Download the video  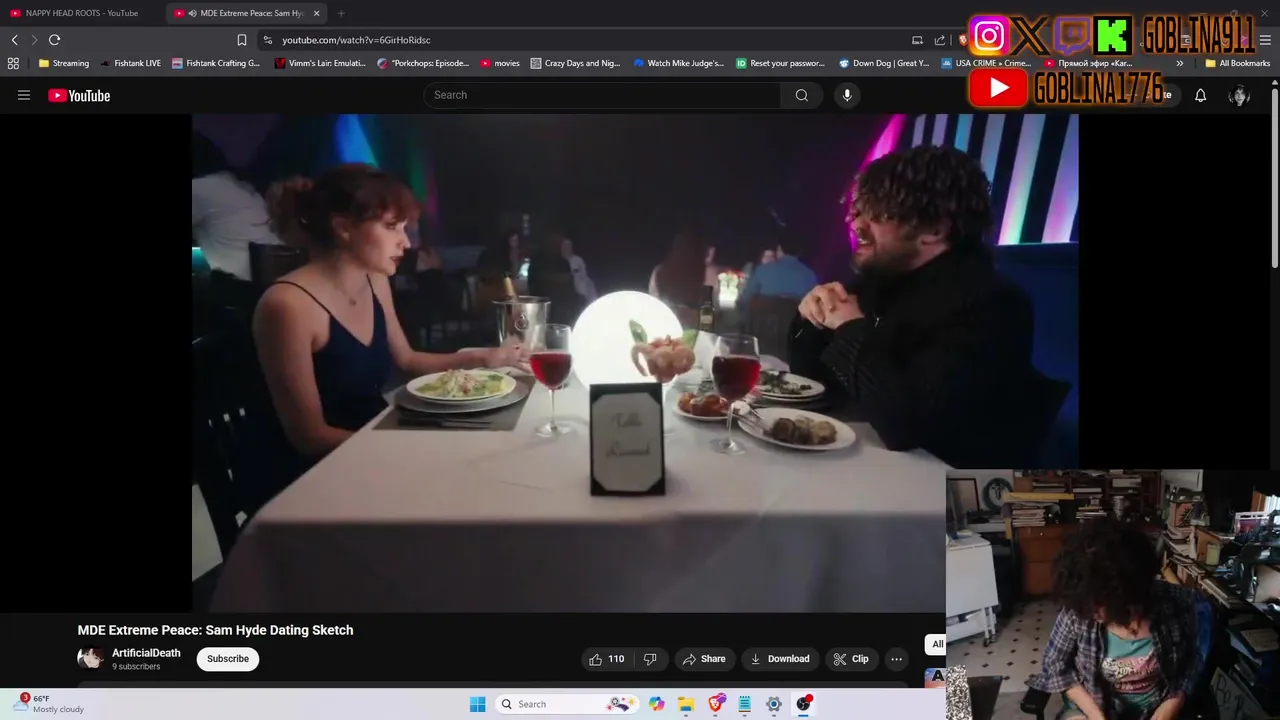tap(780, 659)
